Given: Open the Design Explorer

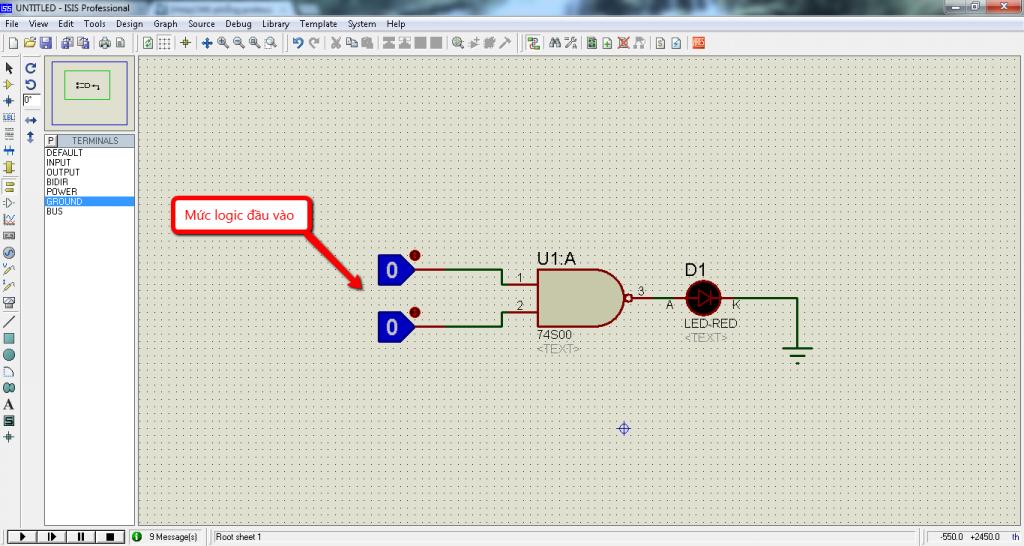Looking at the screenshot, I should [x=592, y=43].
